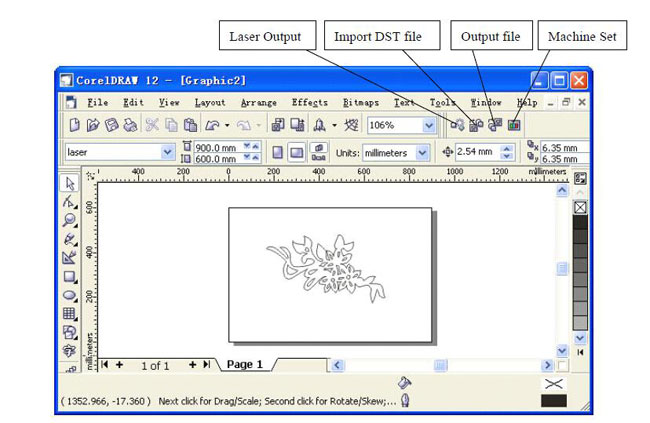This screenshot has width=650, height=423.
Task: Click the Import DST file icon
Action: click(476, 126)
